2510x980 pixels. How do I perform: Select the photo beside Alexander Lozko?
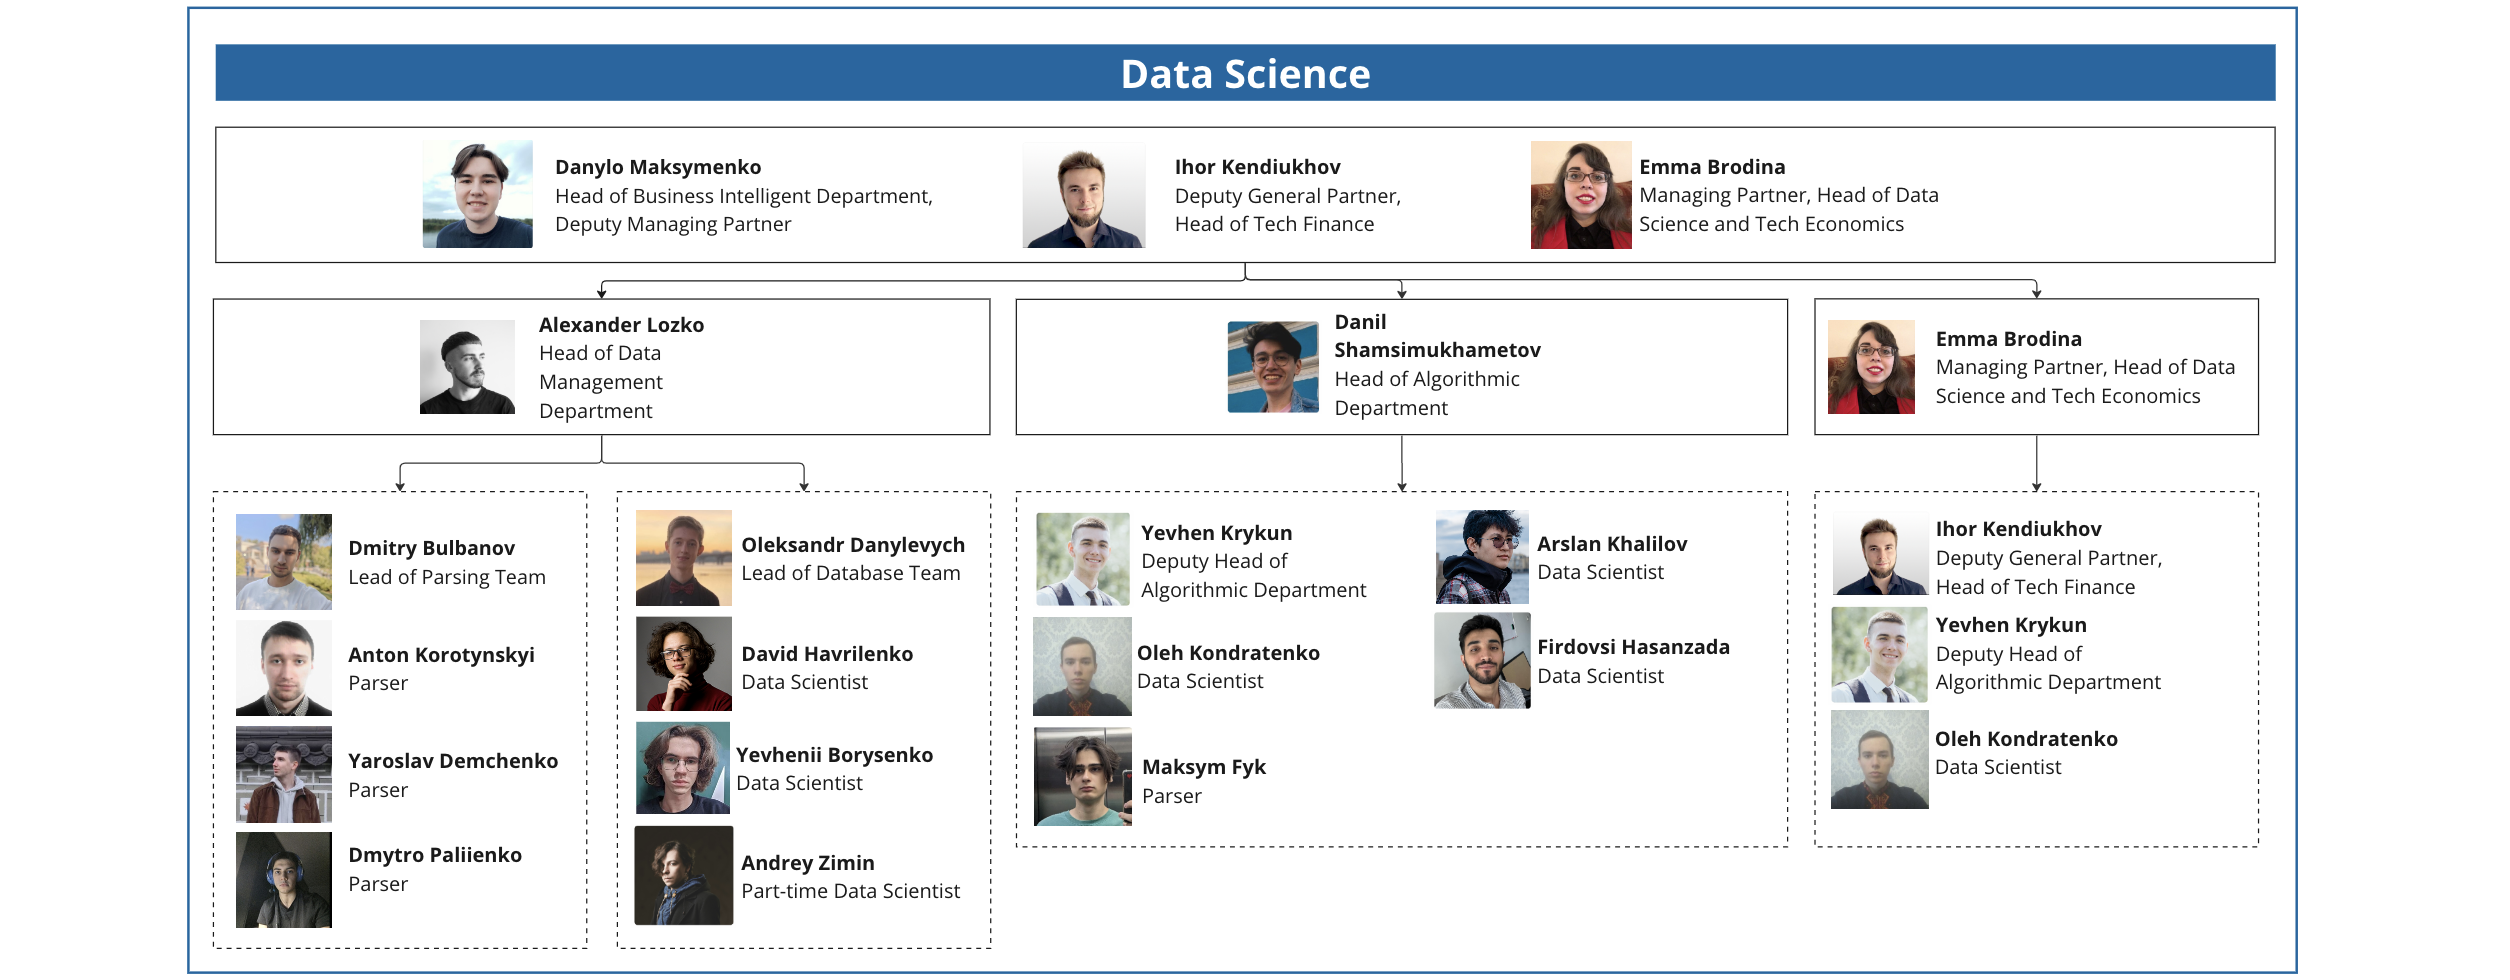[467, 367]
